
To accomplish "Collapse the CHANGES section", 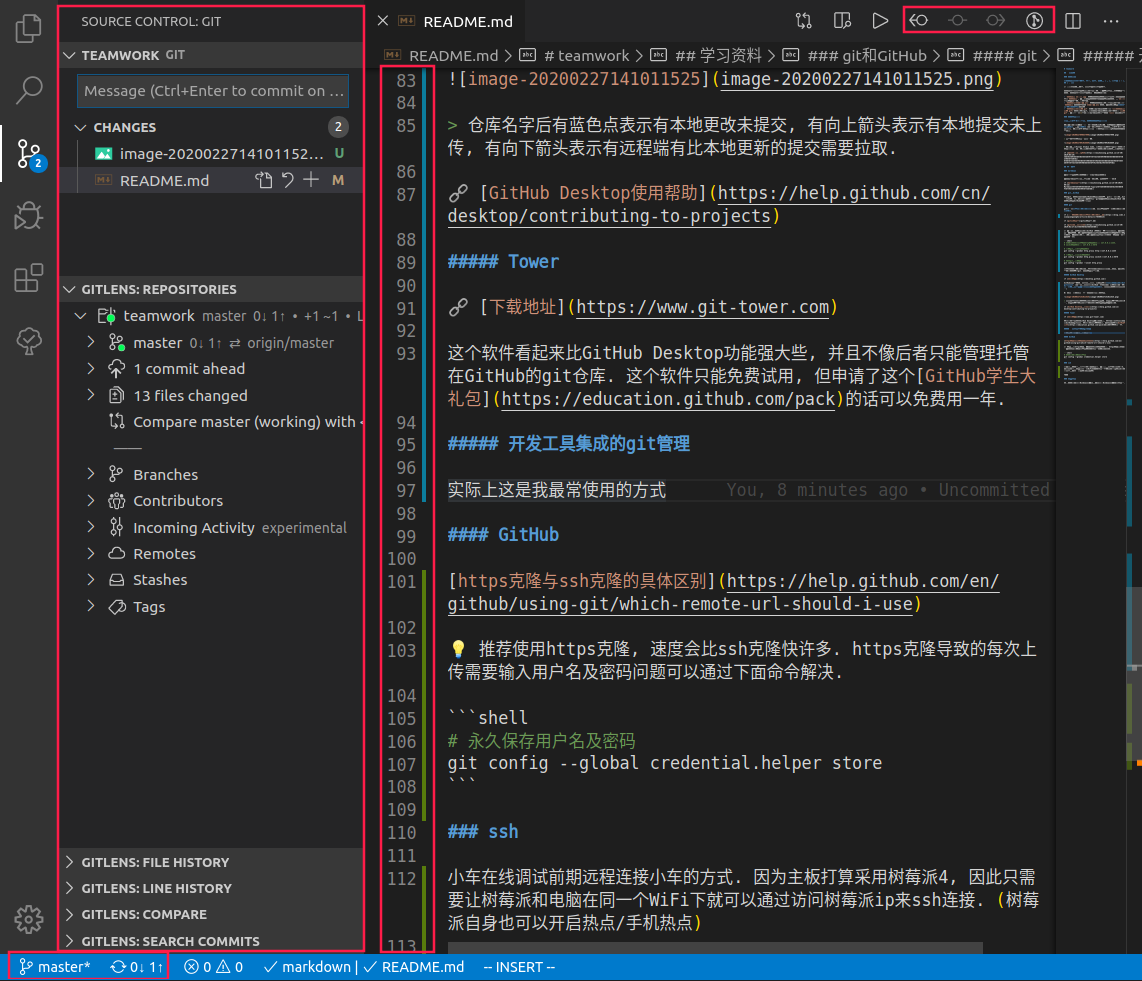I will point(81,127).
